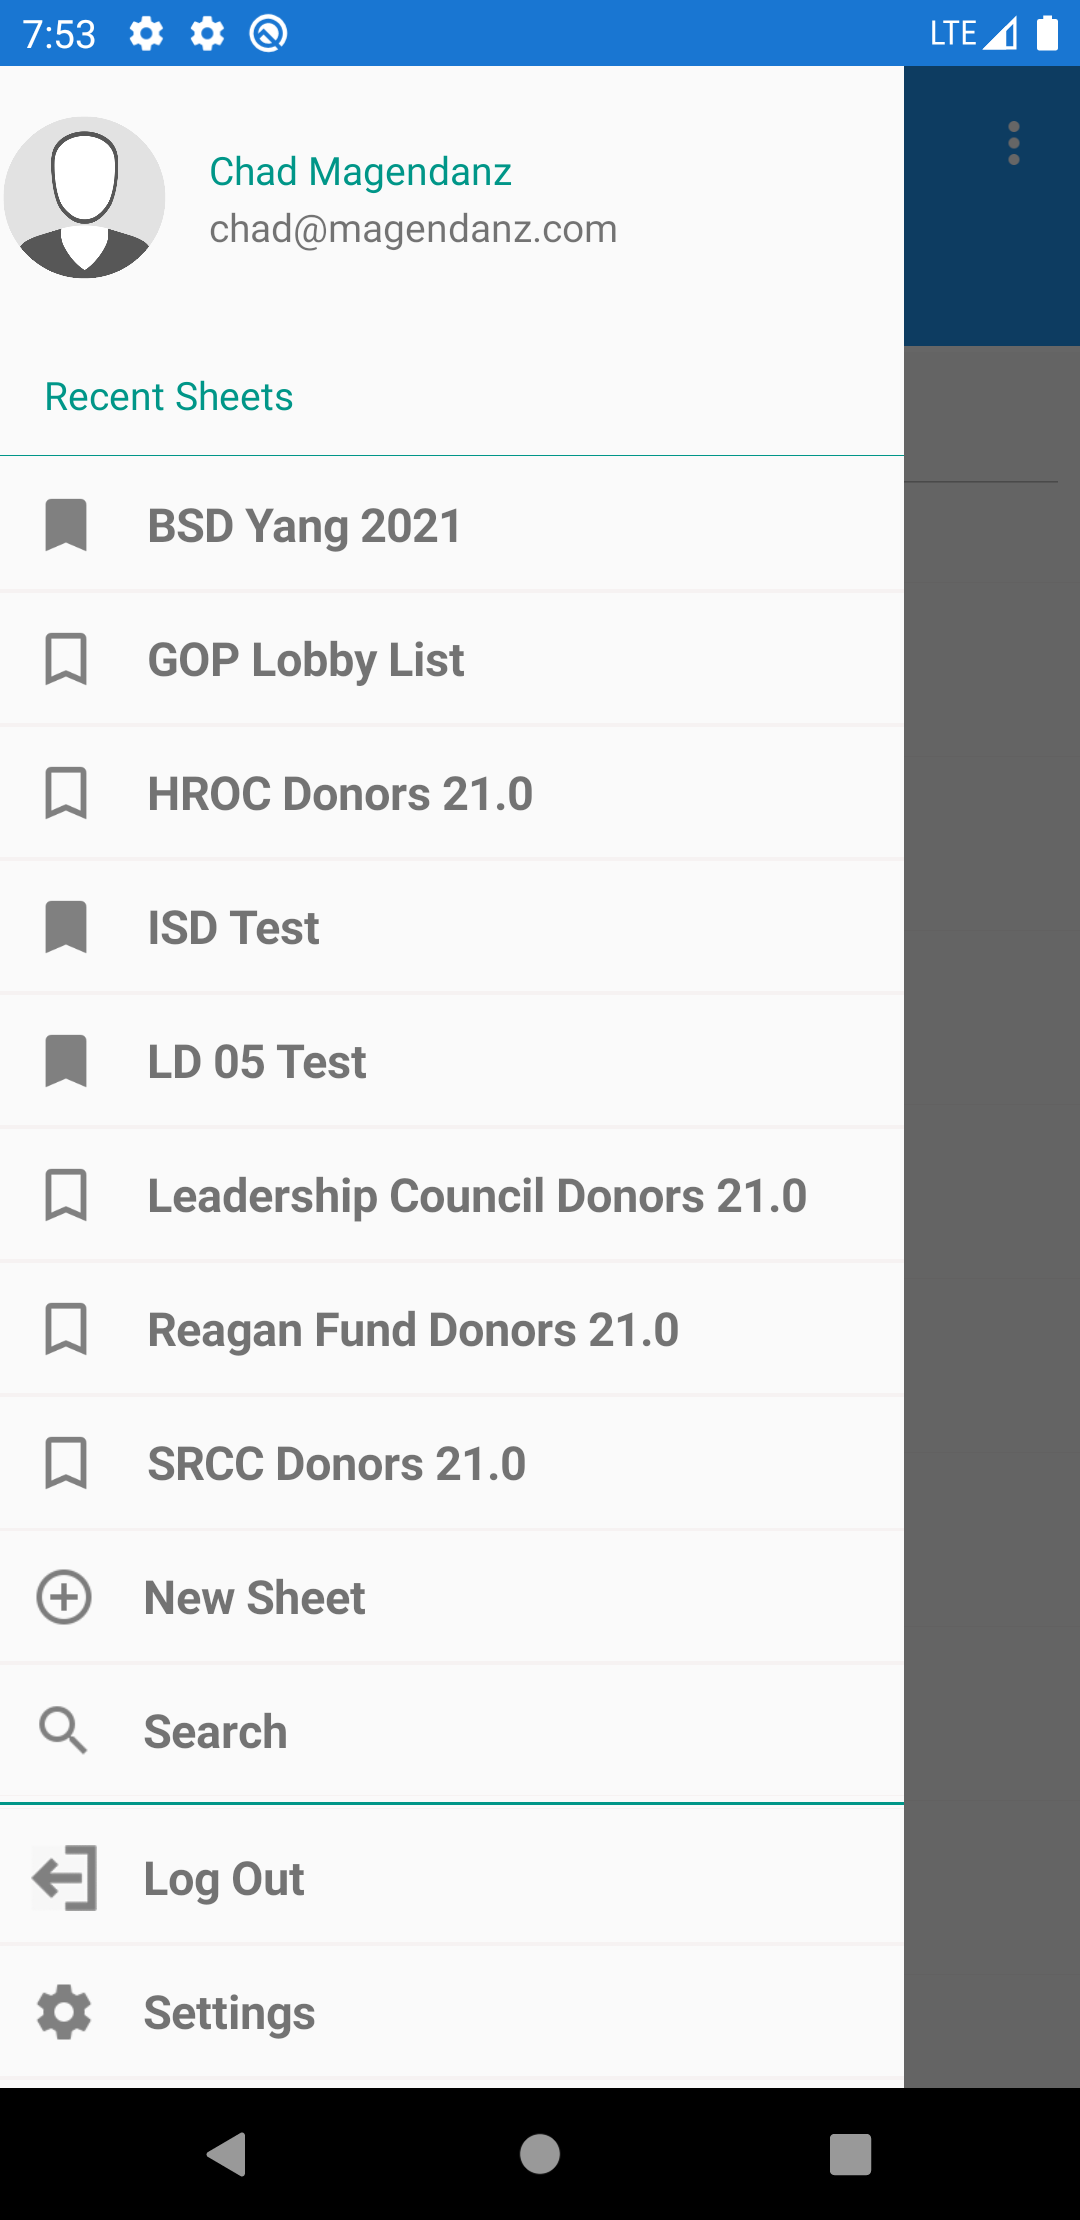Tap the chad@magendanz.com email address
This screenshot has height=2220, width=1080.
click(413, 229)
